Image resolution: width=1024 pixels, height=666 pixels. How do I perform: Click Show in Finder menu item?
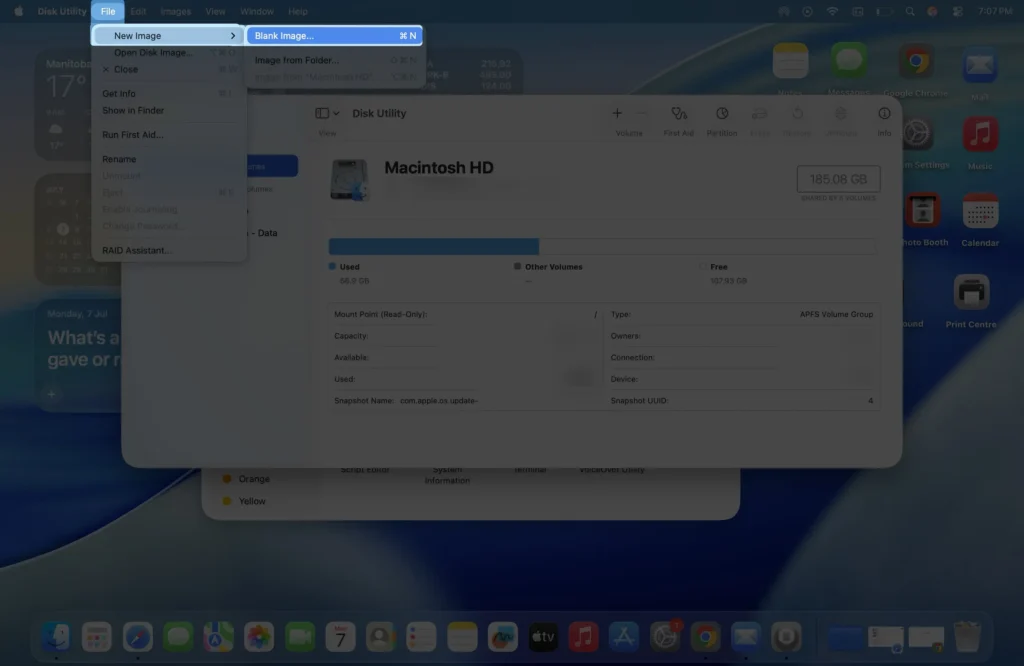point(135,110)
